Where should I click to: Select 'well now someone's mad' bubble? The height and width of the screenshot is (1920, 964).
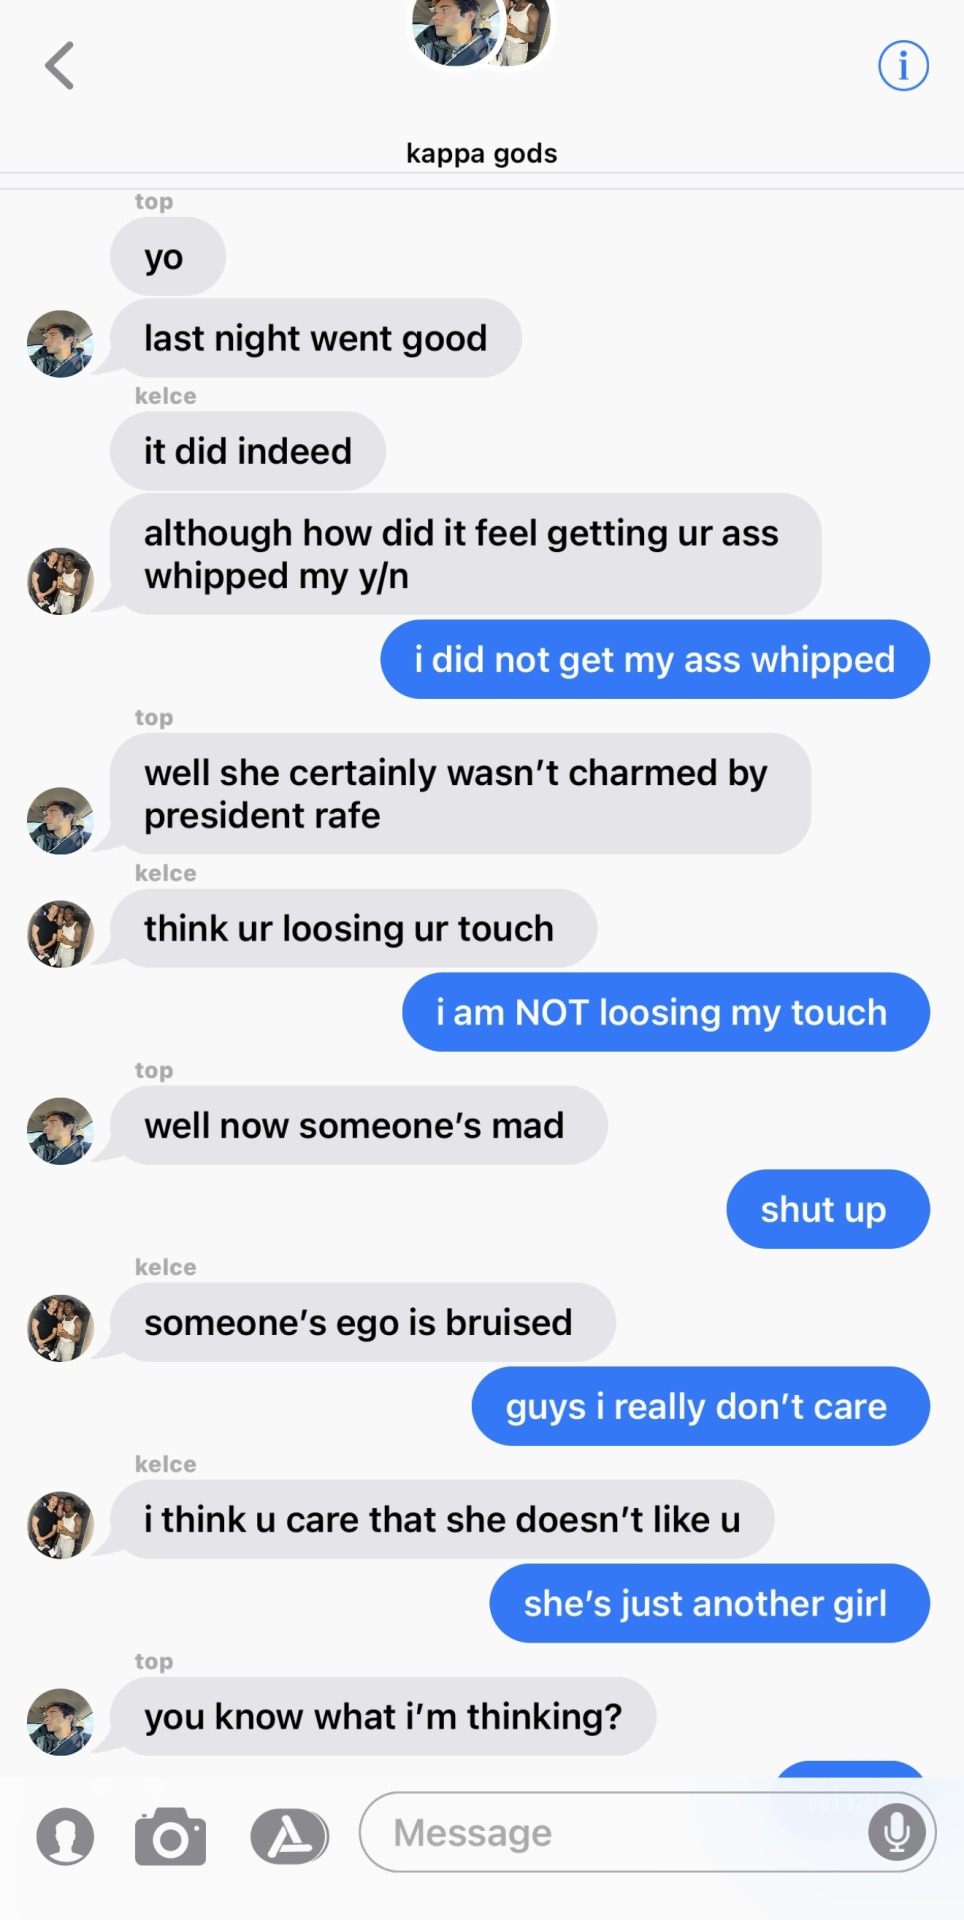(x=358, y=1125)
